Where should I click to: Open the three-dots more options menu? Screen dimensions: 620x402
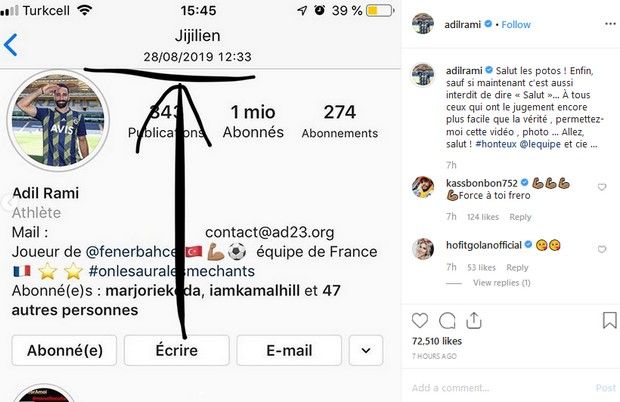(610, 24)
